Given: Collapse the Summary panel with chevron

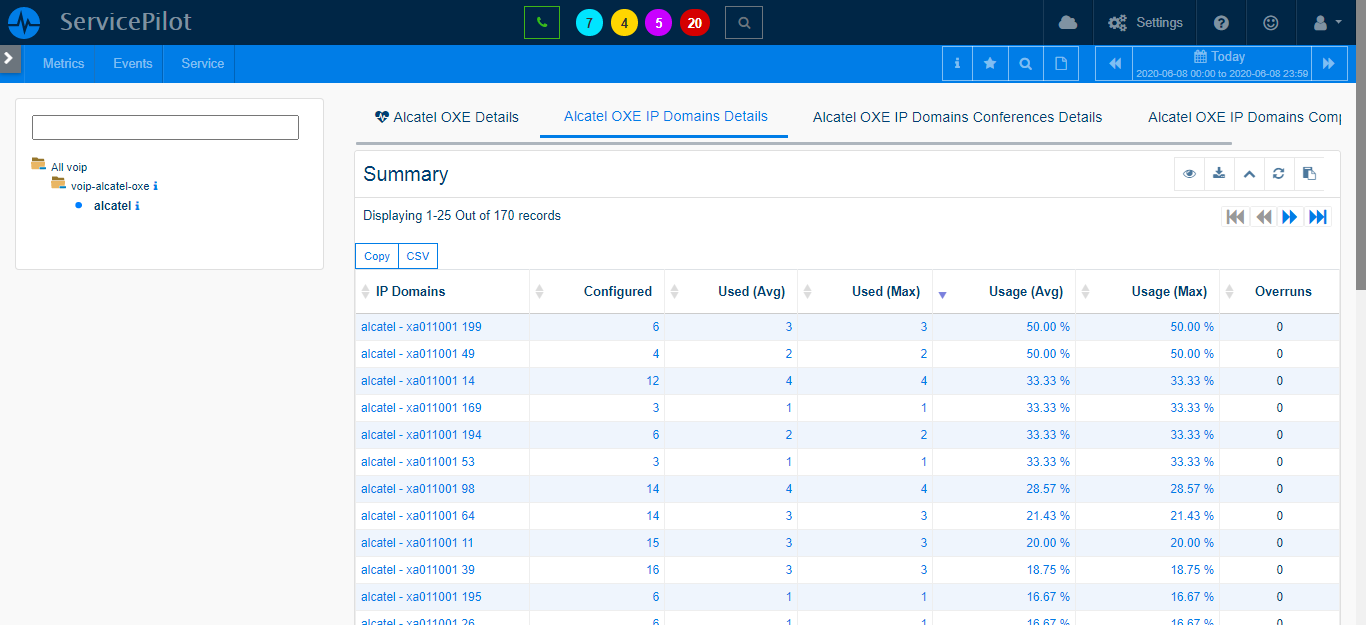Looking at the screenshot, I should pos(1249,173).
